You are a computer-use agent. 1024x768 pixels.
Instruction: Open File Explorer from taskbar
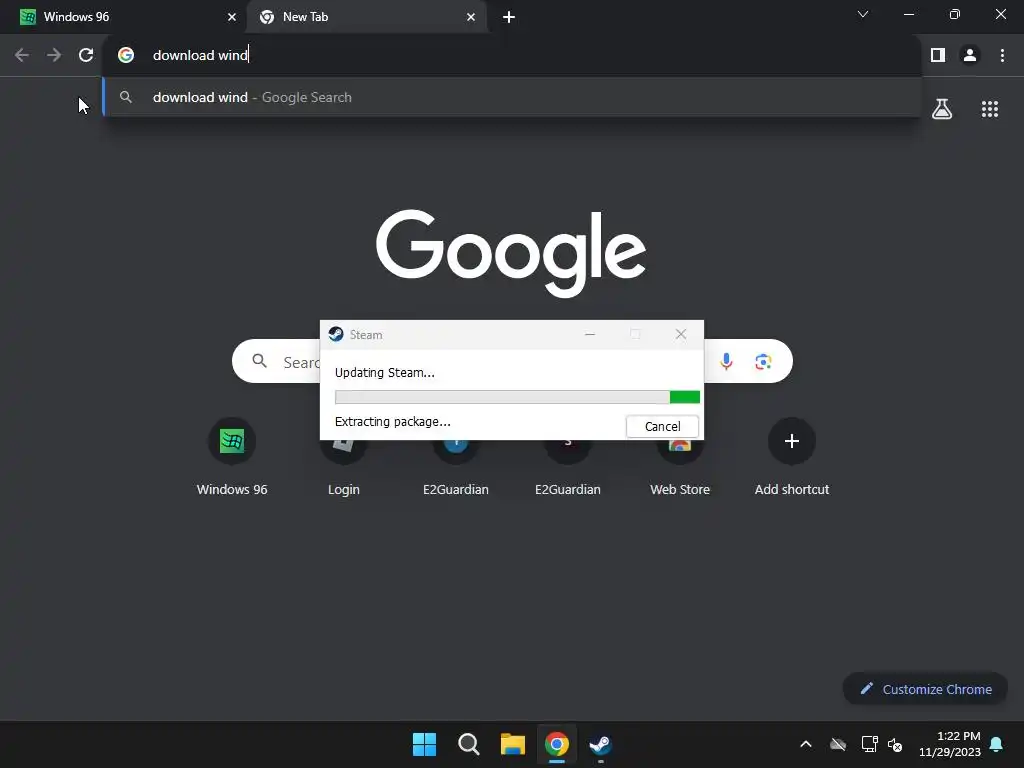(x=513, y=744)
